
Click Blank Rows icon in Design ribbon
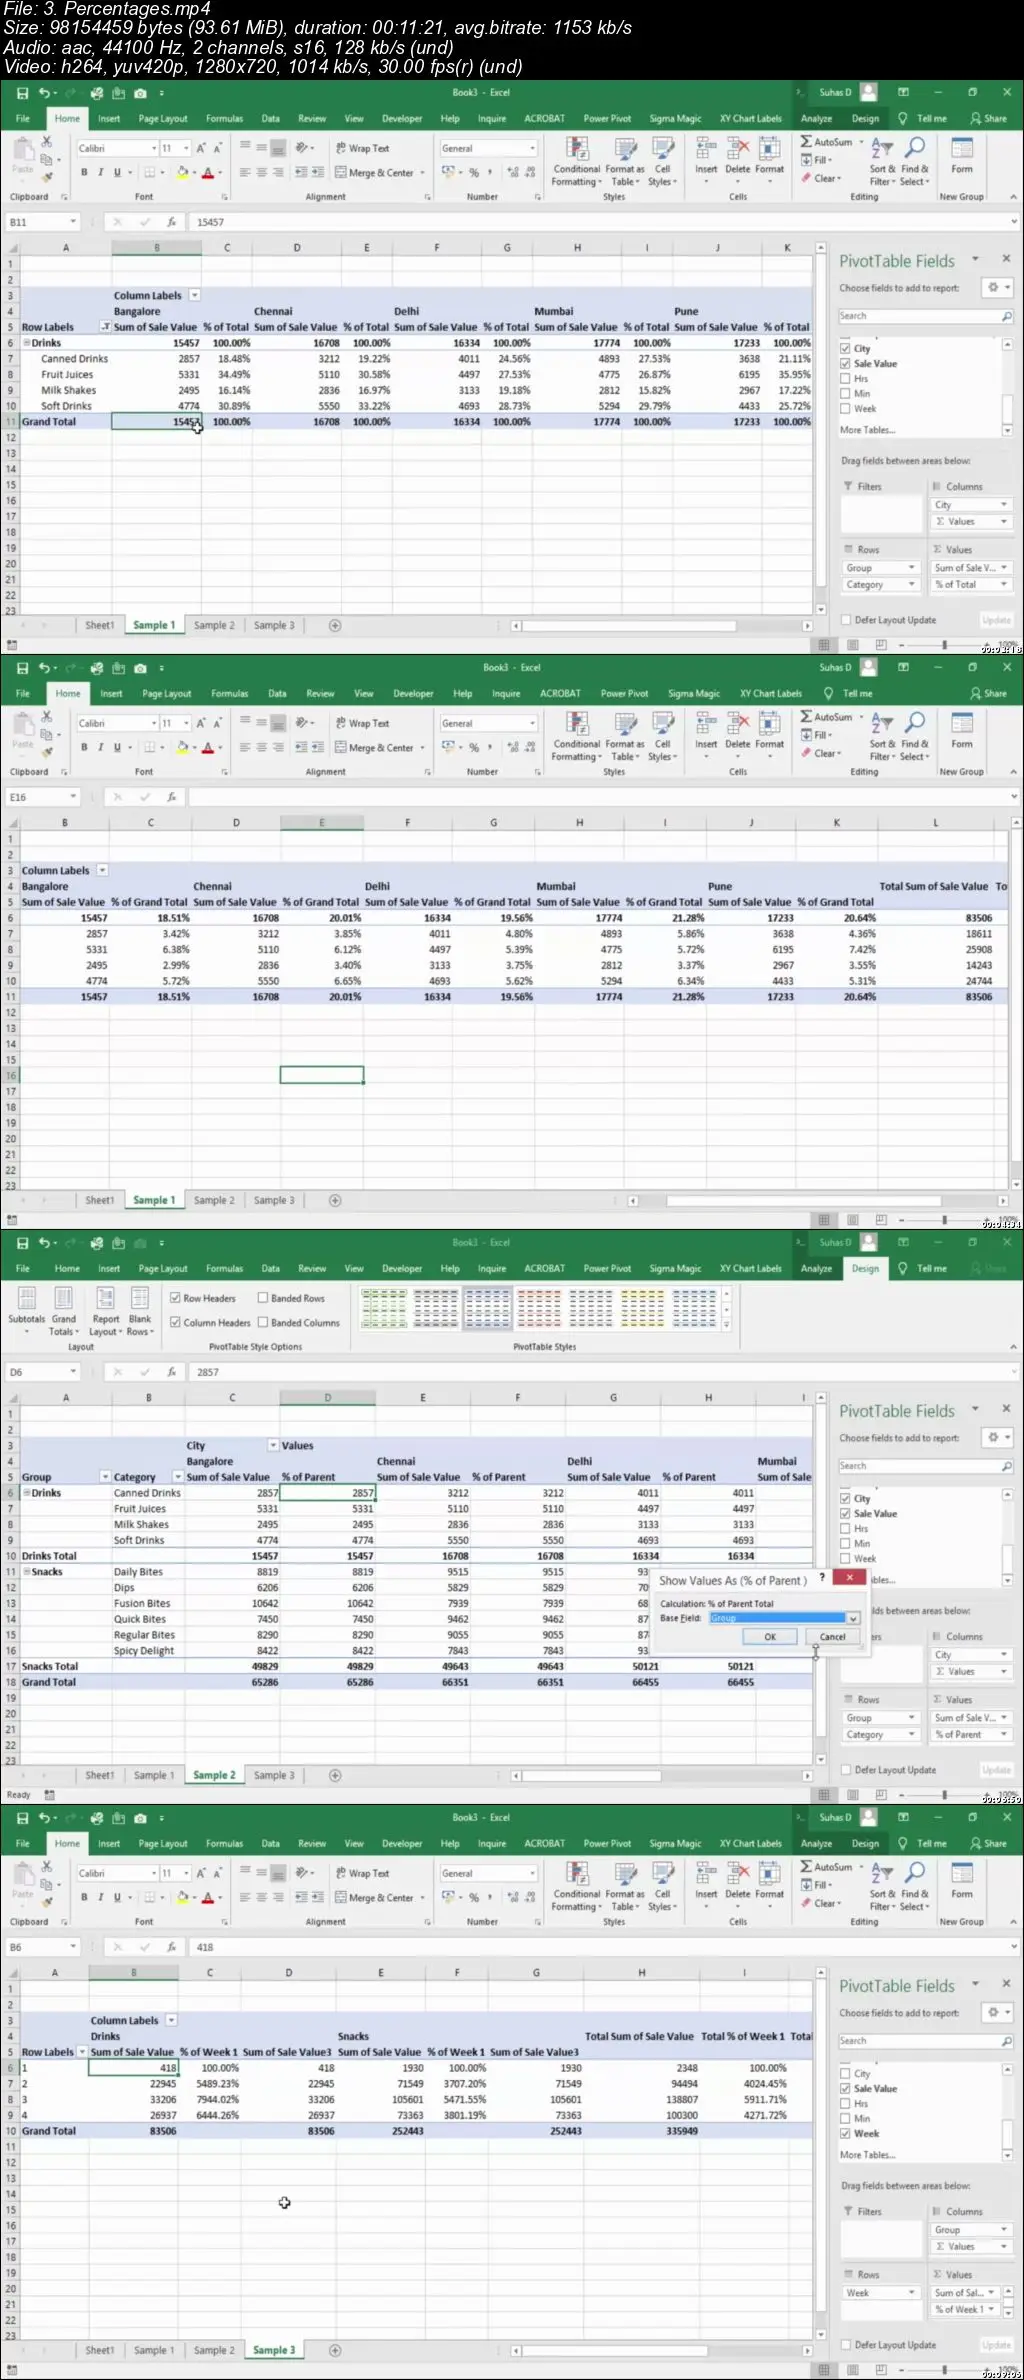point(140,1309)
